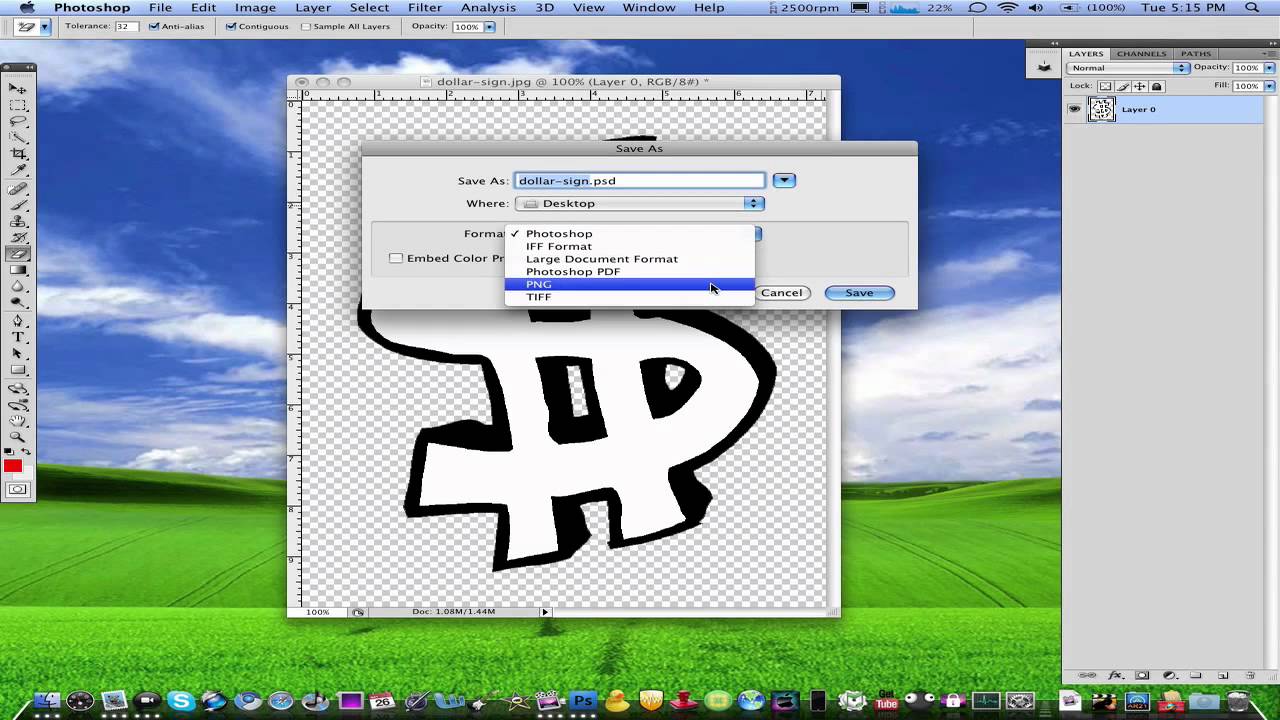
Task: Reset default foreground and background colors
Action: [x=9, y=452]
